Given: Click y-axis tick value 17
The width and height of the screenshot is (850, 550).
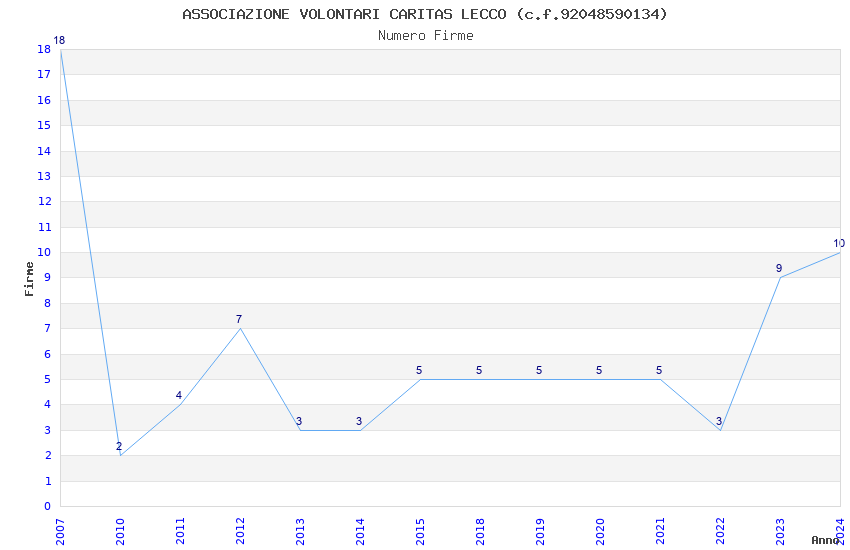Looking at the screenshot, I should [44, 75].
